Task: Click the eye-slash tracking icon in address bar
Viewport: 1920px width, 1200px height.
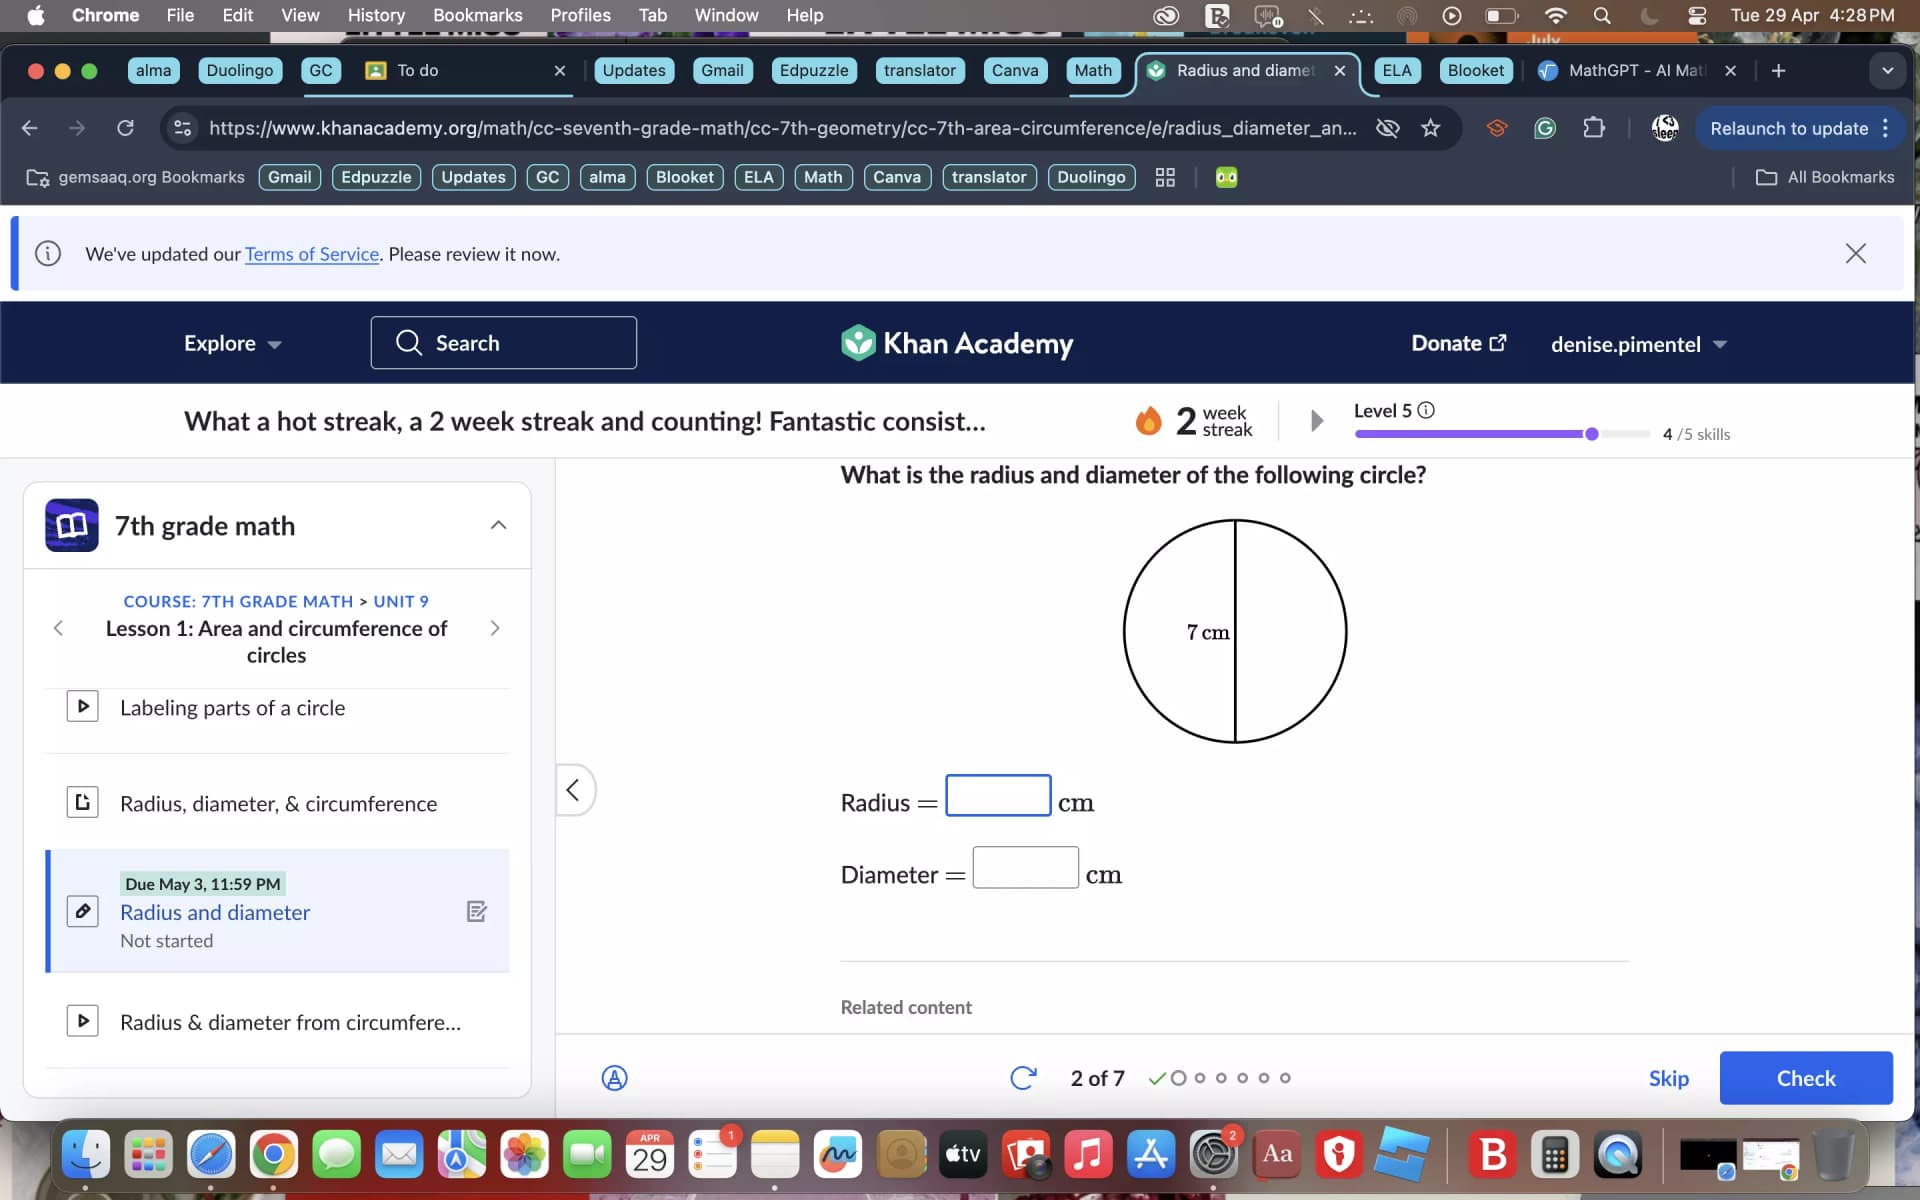Action: 1387,128
